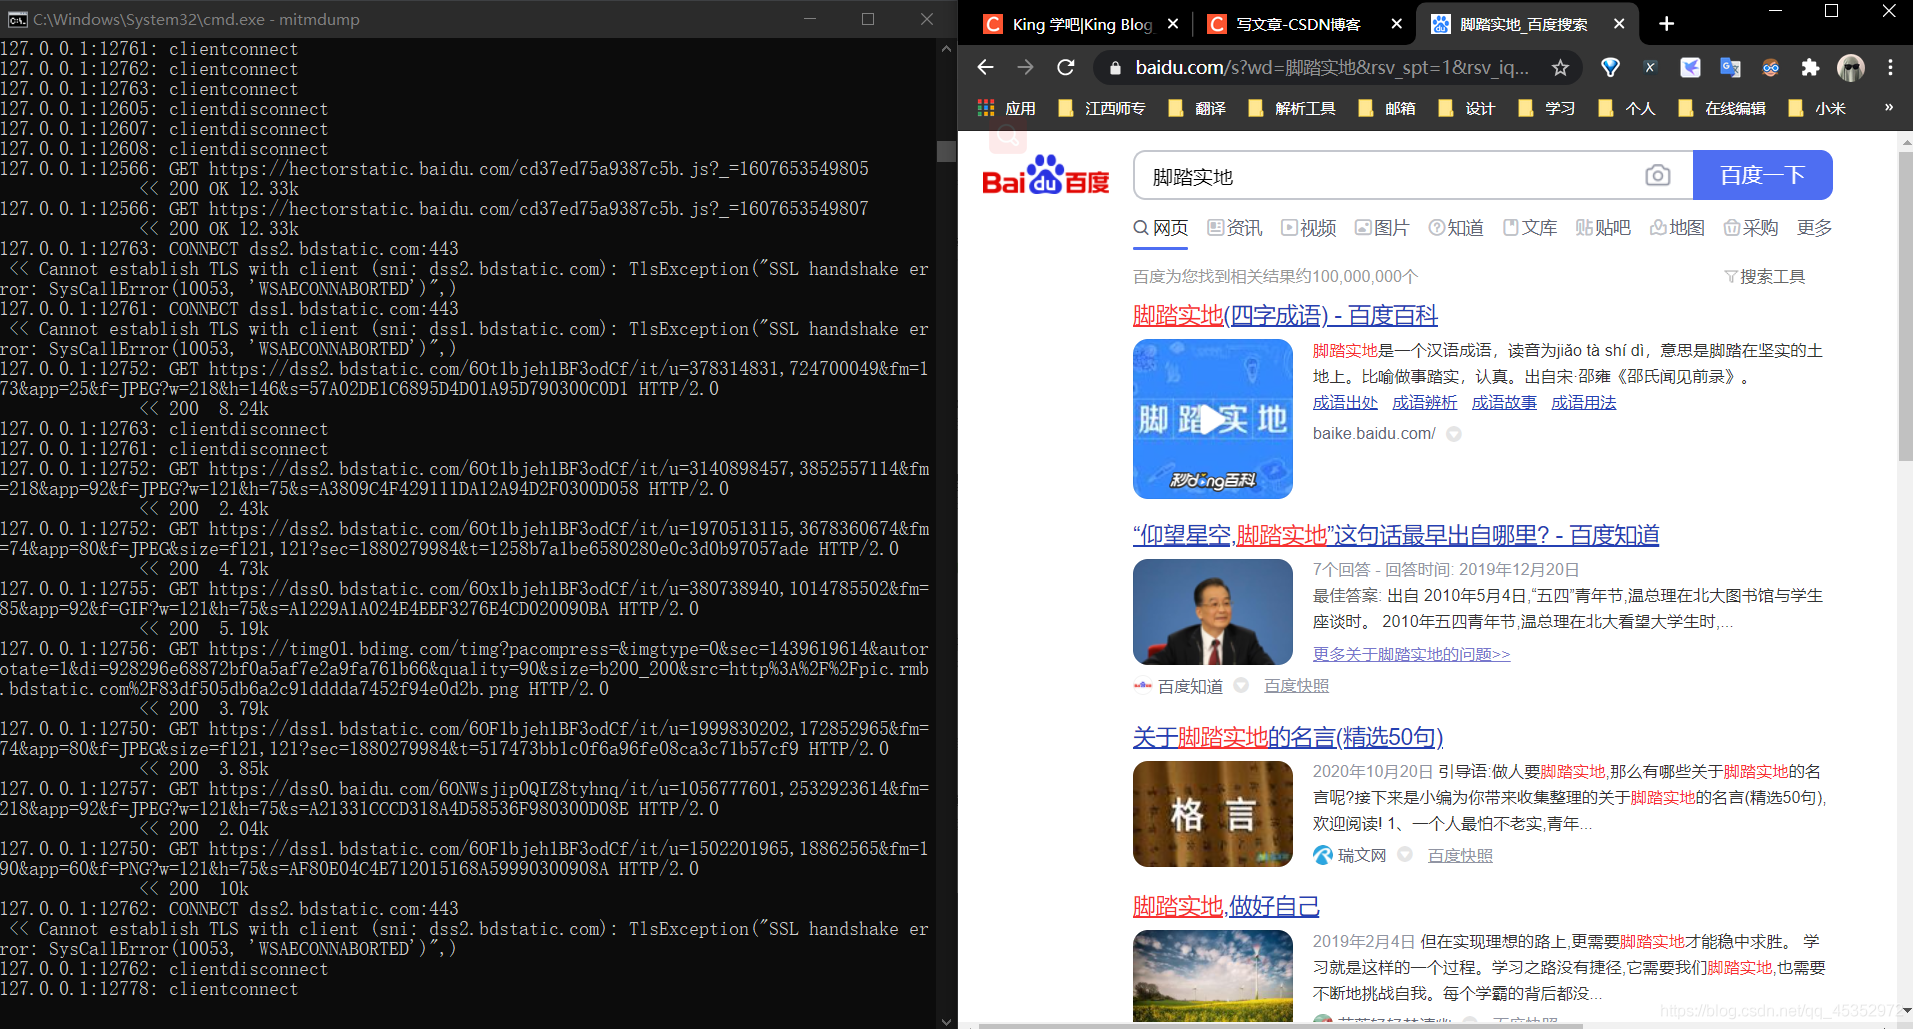Open the 解析工具 bookmark folder

pos(1292,108)
